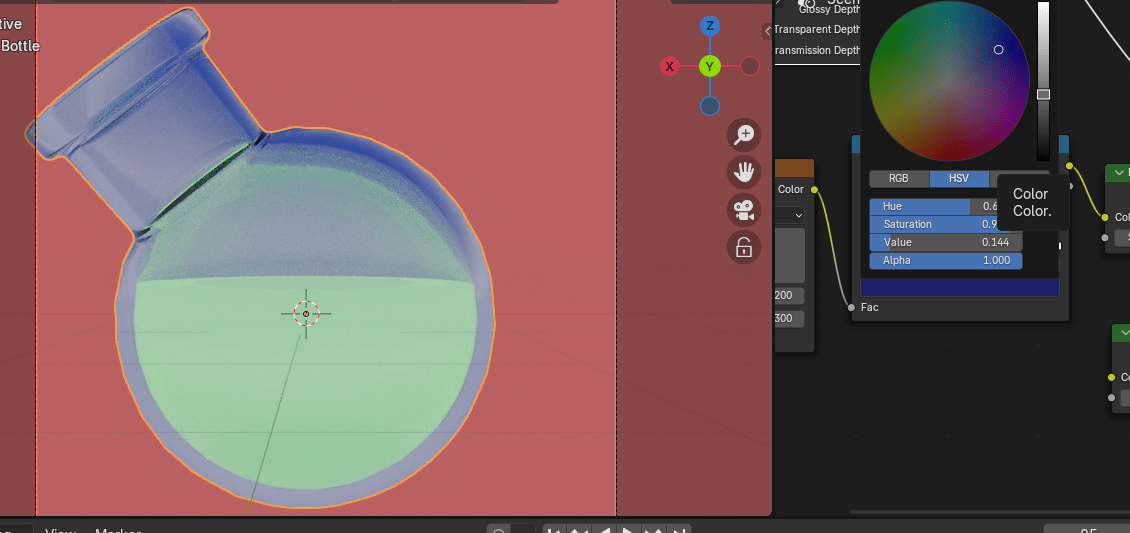Image resolution: width=1130 pixels, height=533 pixels.
Task: Select the pan hand viewport icon
Action: 744,172
